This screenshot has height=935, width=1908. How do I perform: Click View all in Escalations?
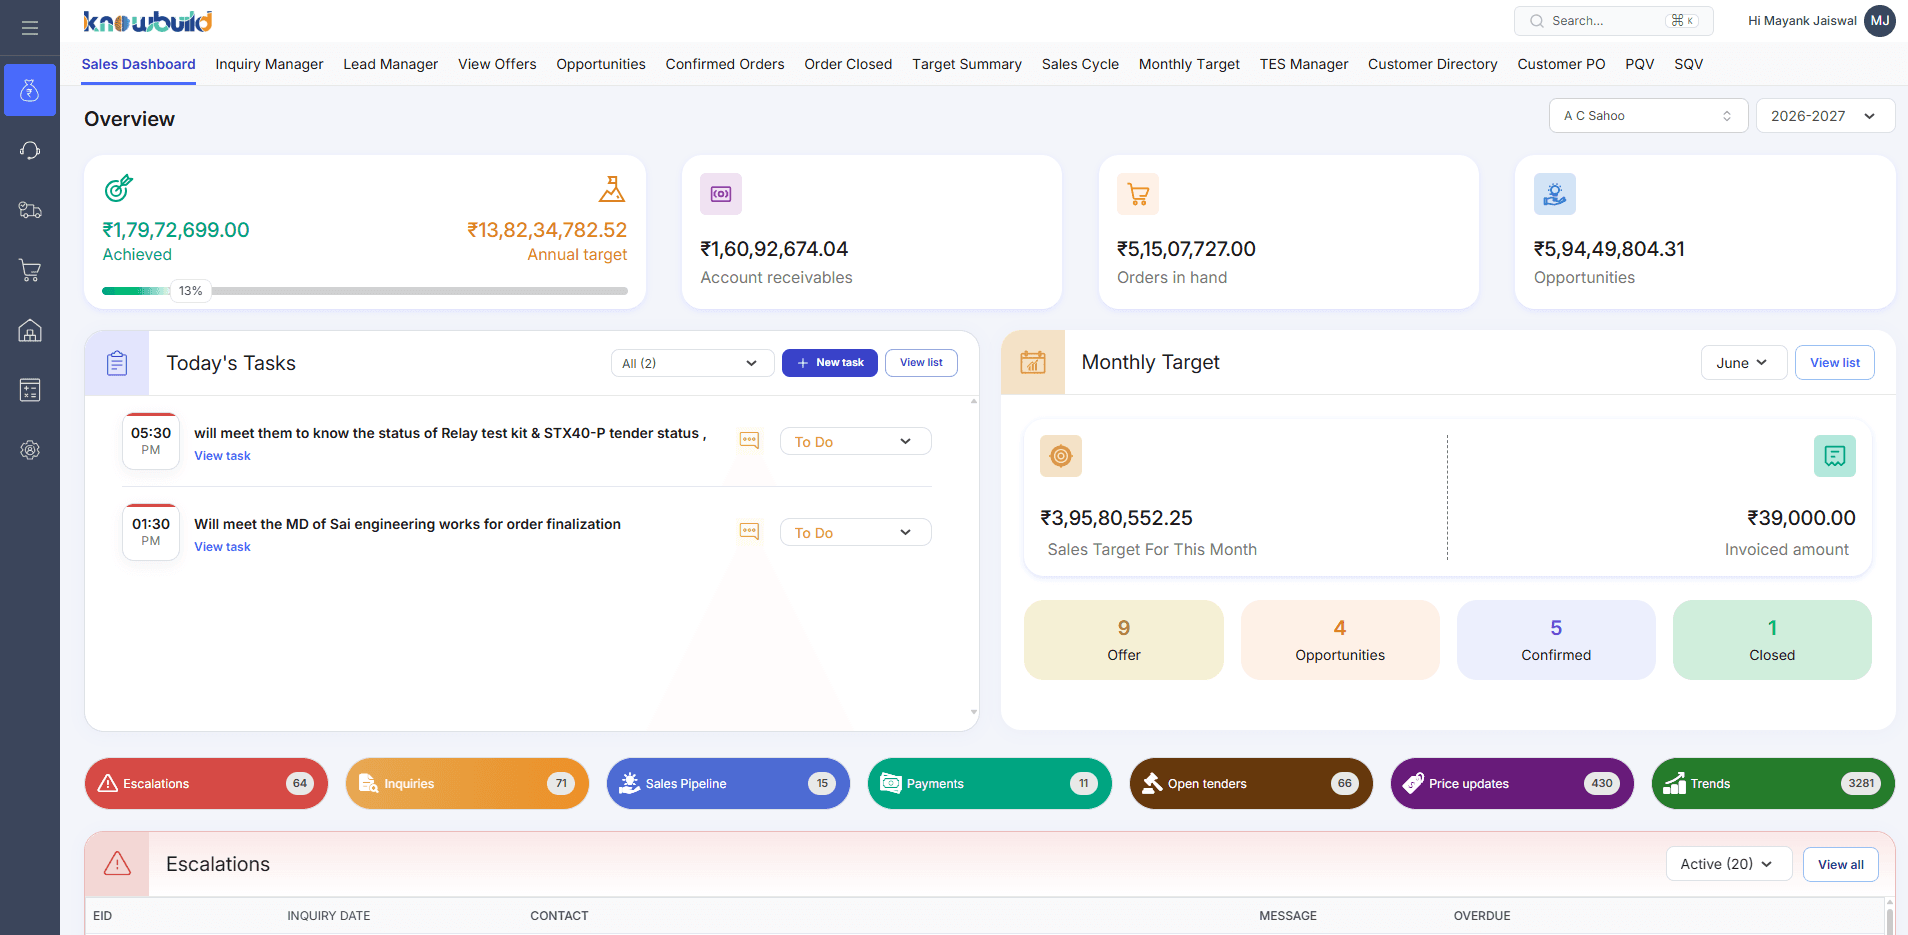tap(1840, 864)
